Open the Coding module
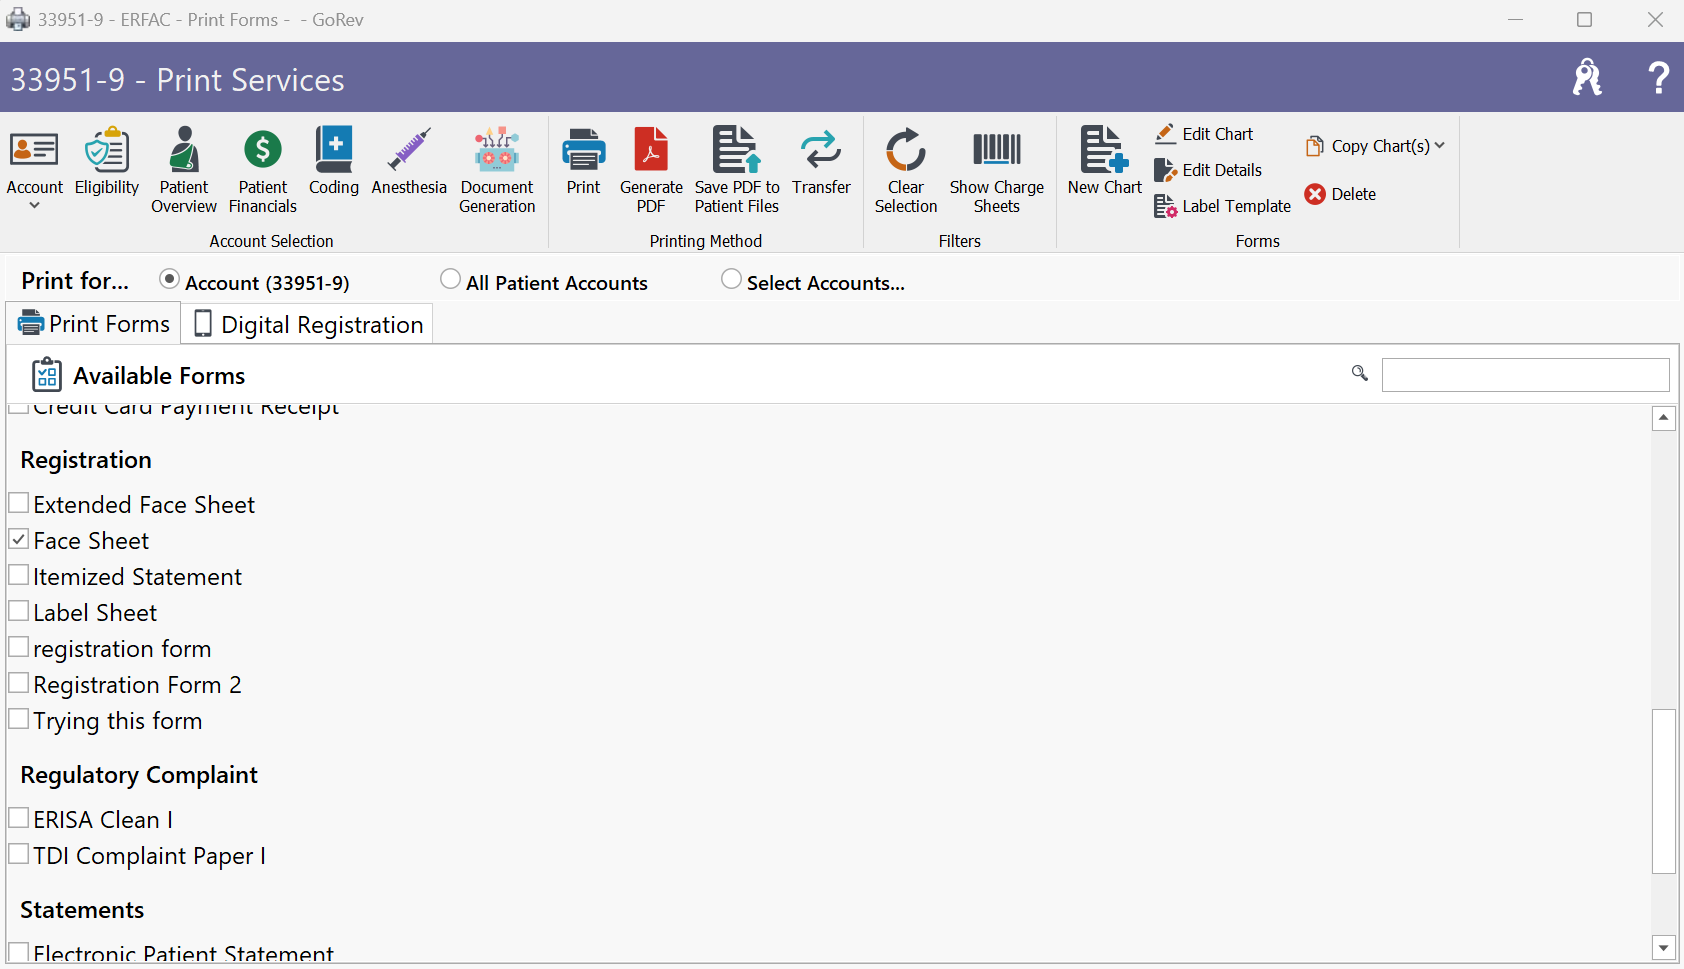This screenshot has width=1684, height=969. (334, 162)
